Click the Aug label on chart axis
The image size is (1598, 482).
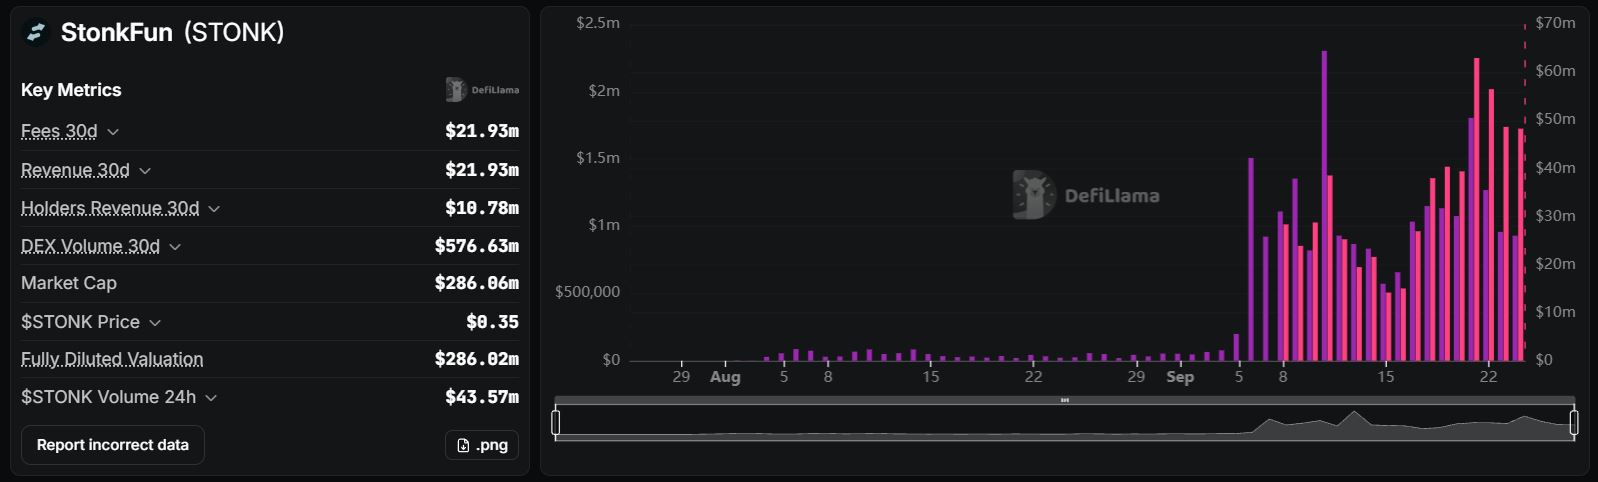click(x=725, y=377)
